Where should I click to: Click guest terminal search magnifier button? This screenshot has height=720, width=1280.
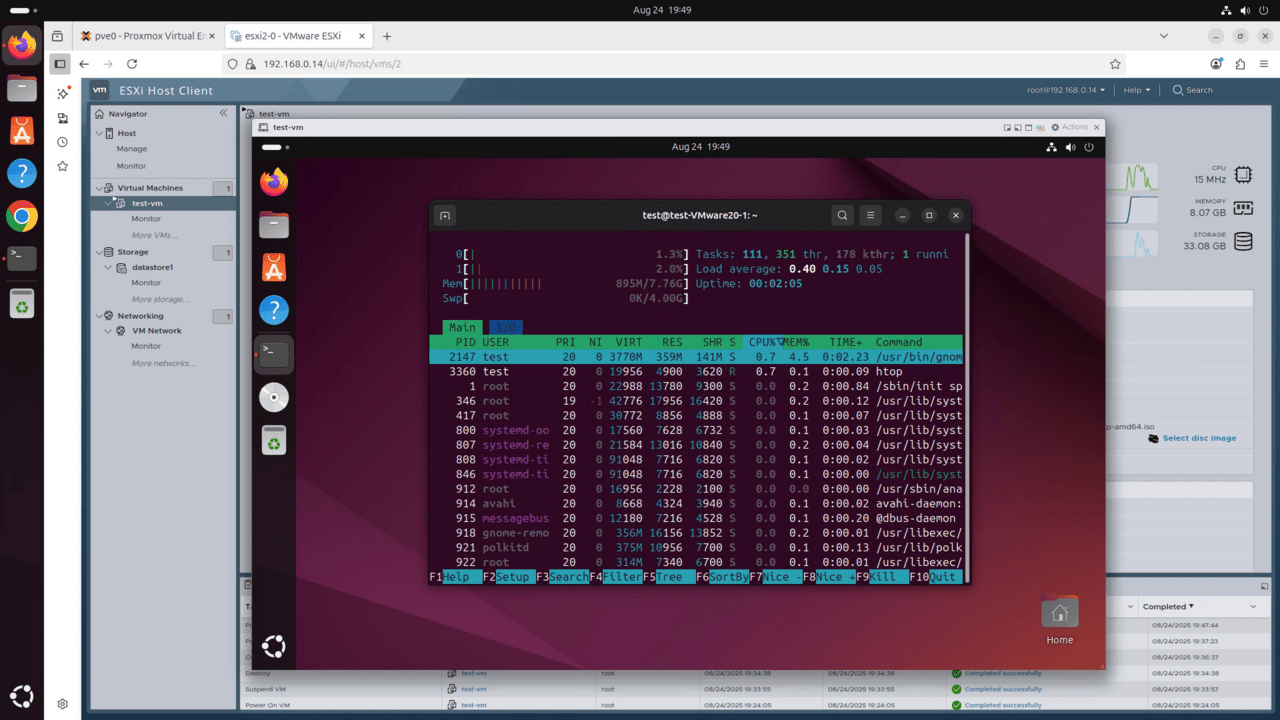(x=843, y=215)
